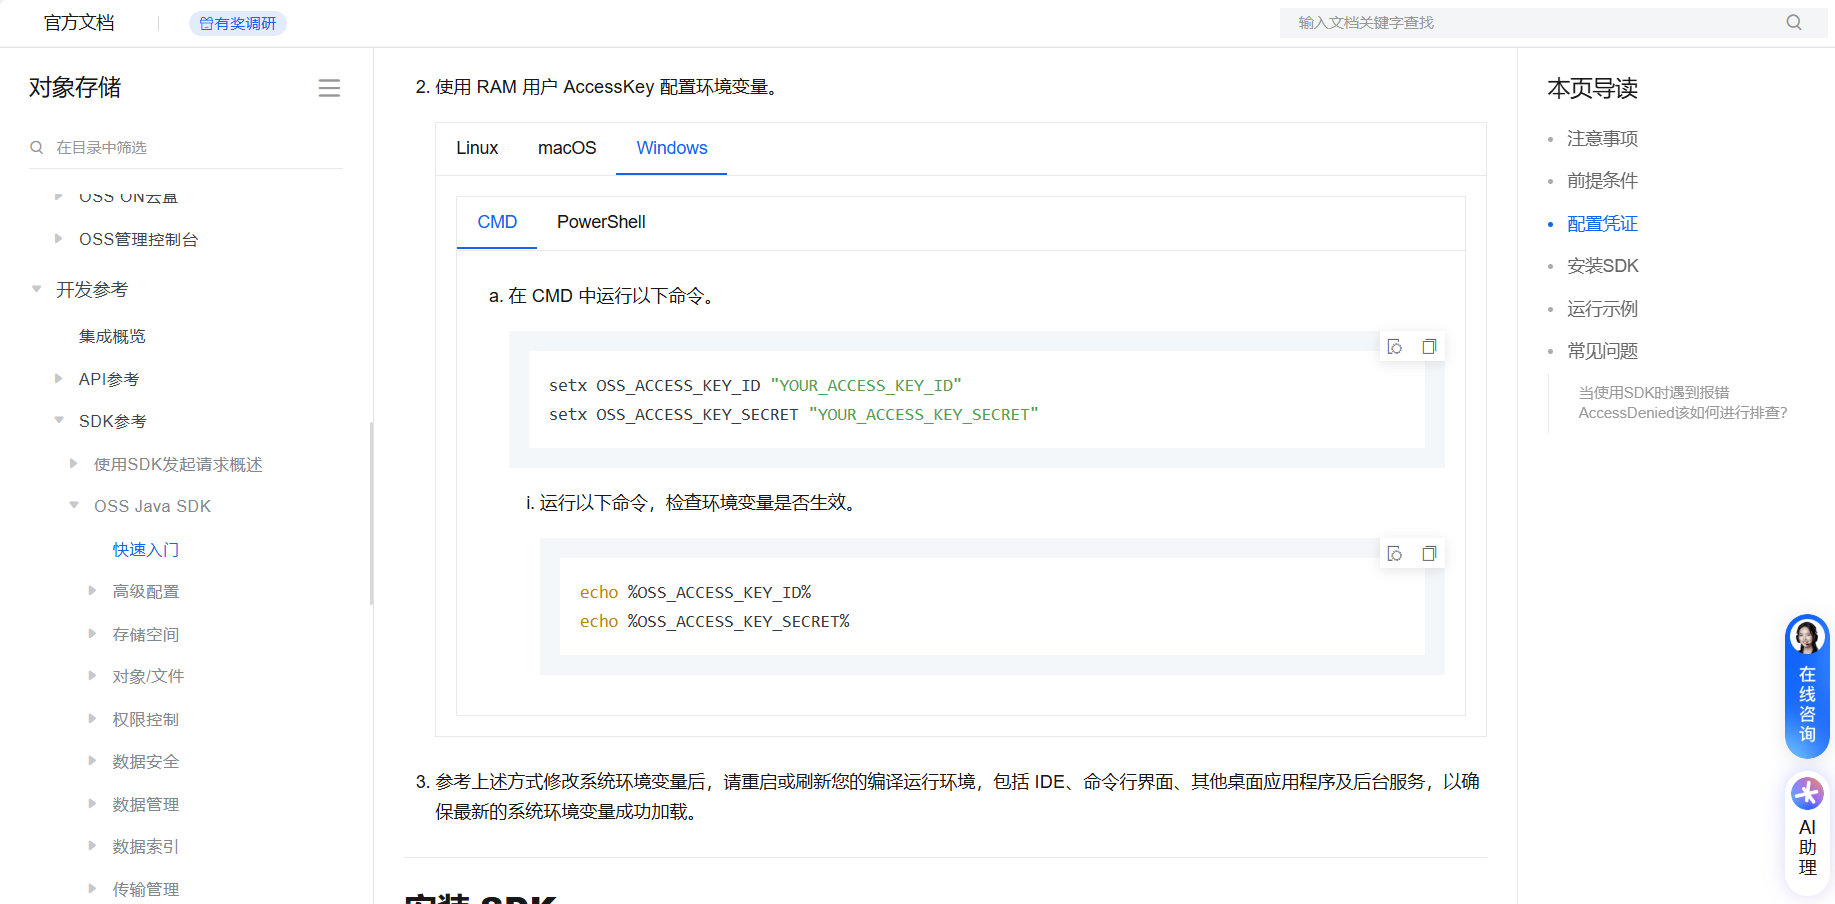Click the sidebar catalog filter search icon
1835x904 pixels.
click(36, 147)
